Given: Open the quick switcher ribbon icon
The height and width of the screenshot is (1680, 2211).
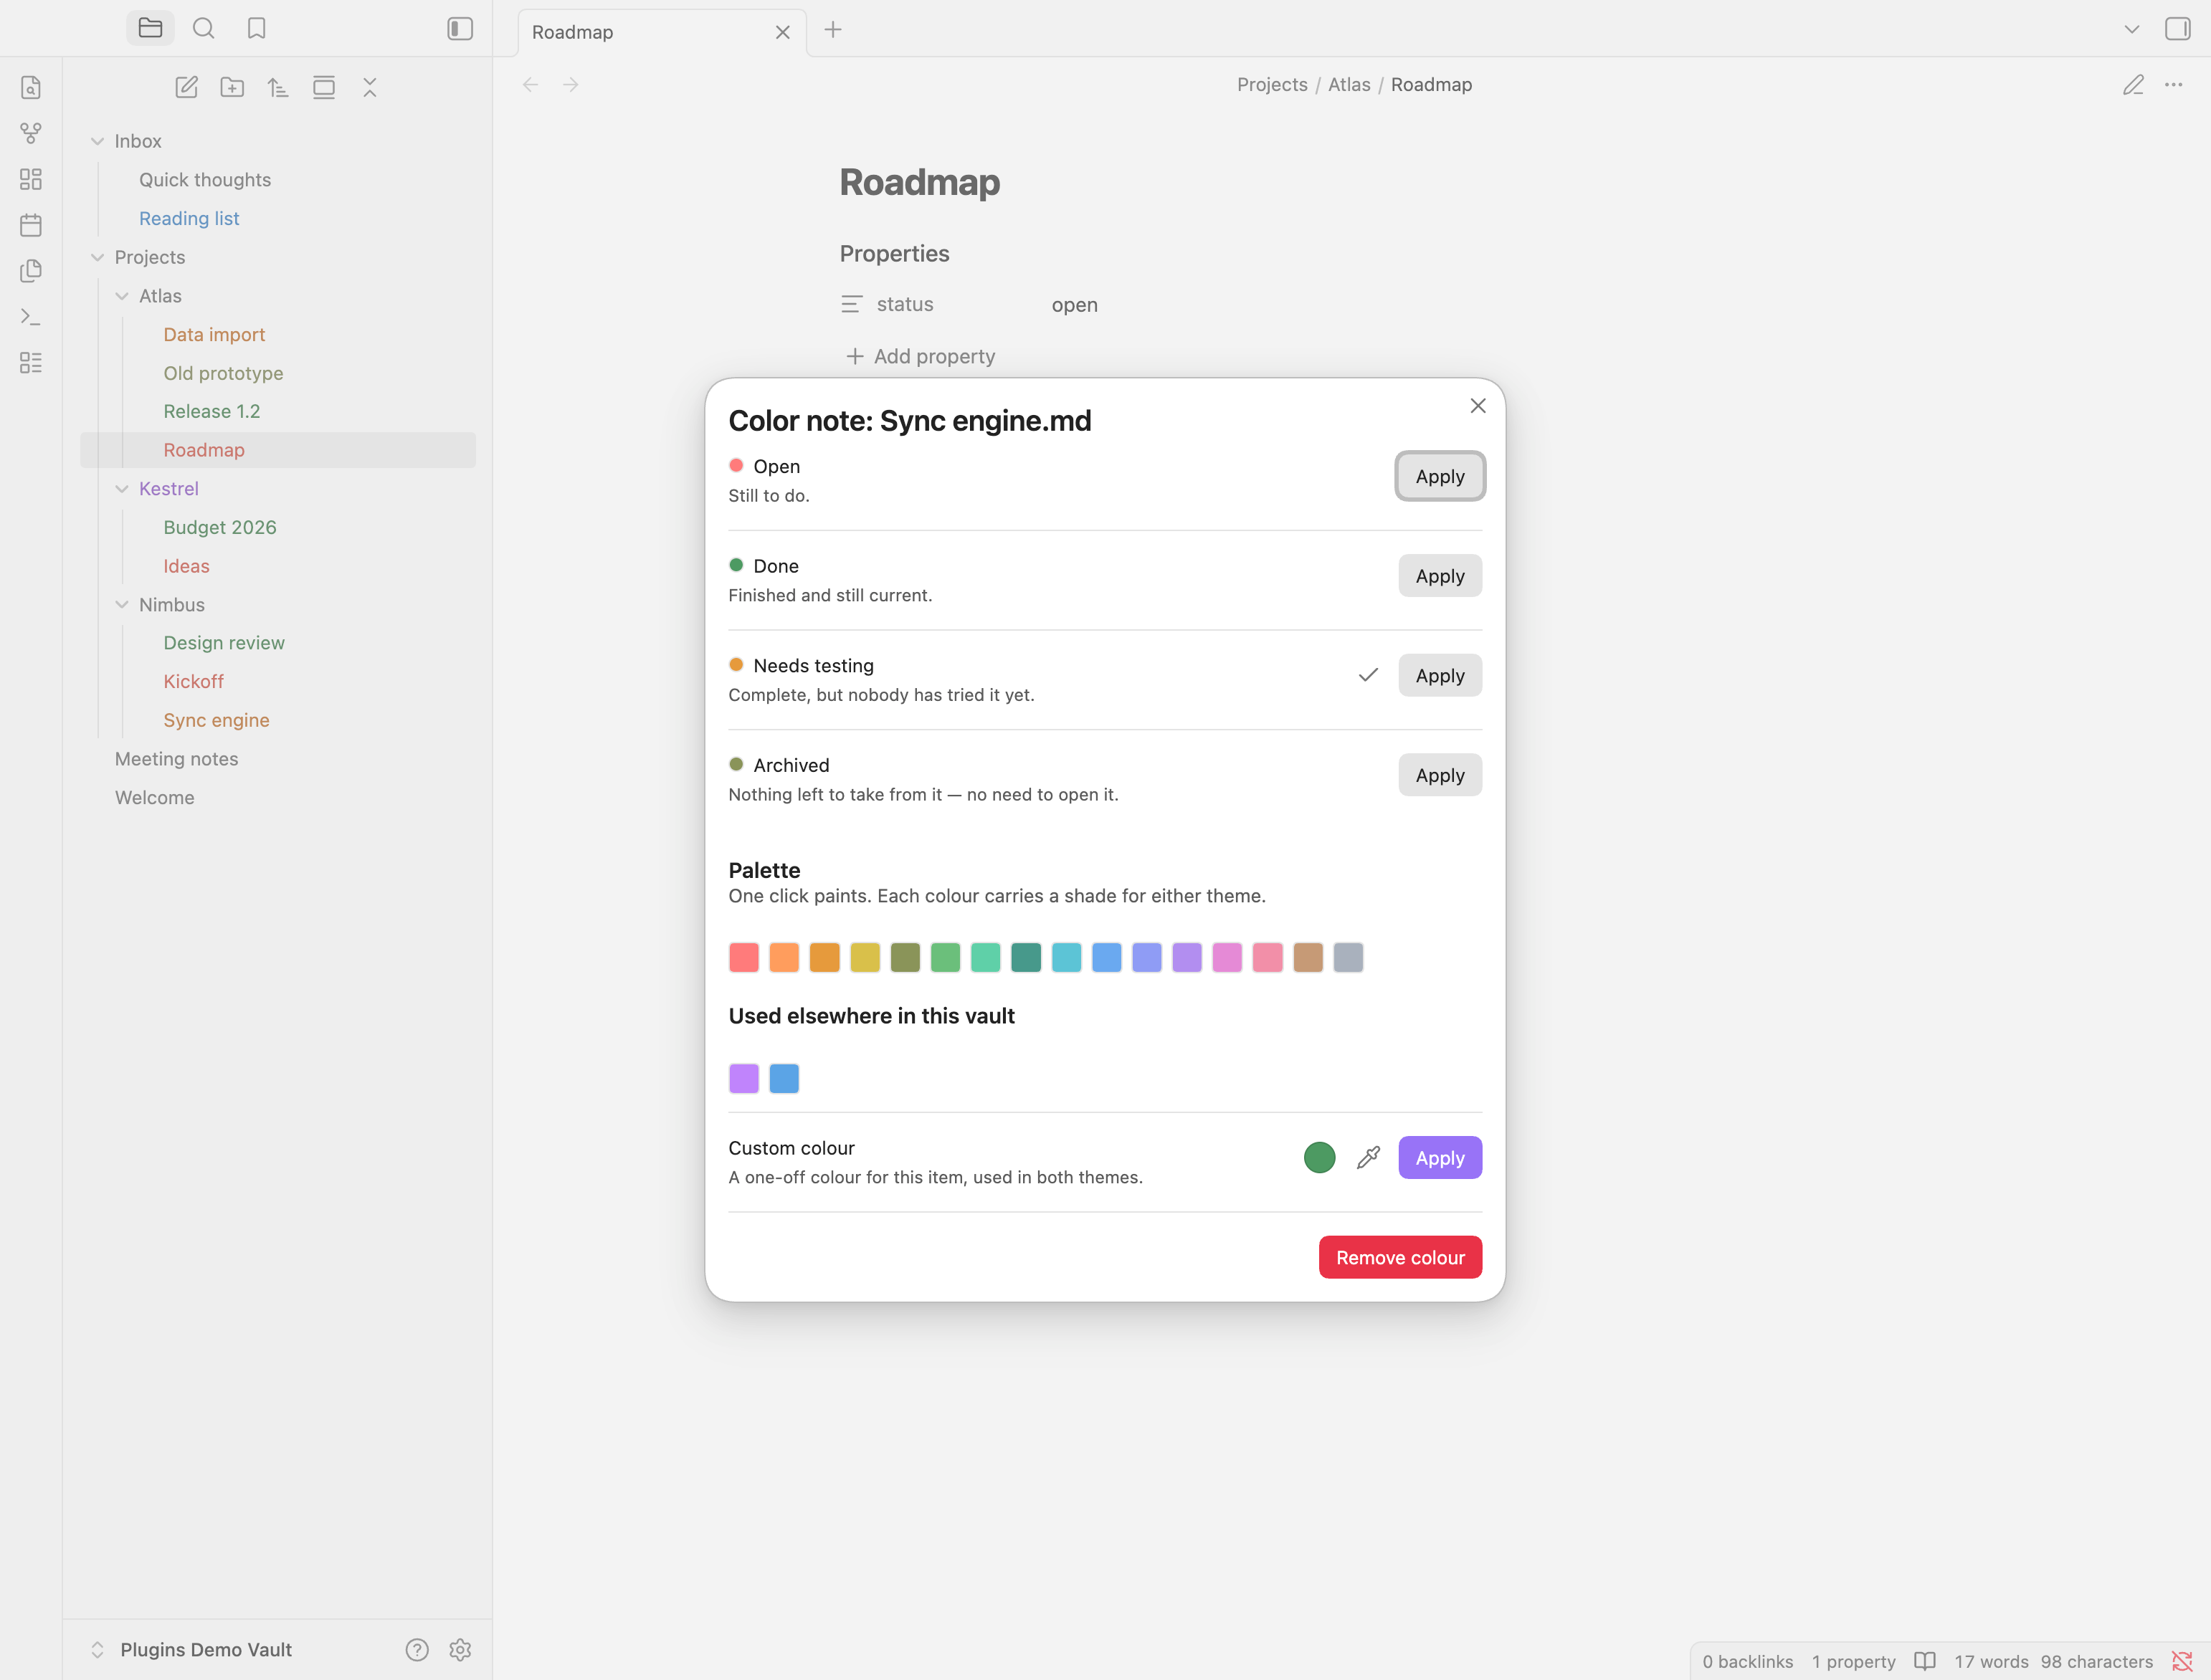Looking at the screenshot, I should (31, 87).
